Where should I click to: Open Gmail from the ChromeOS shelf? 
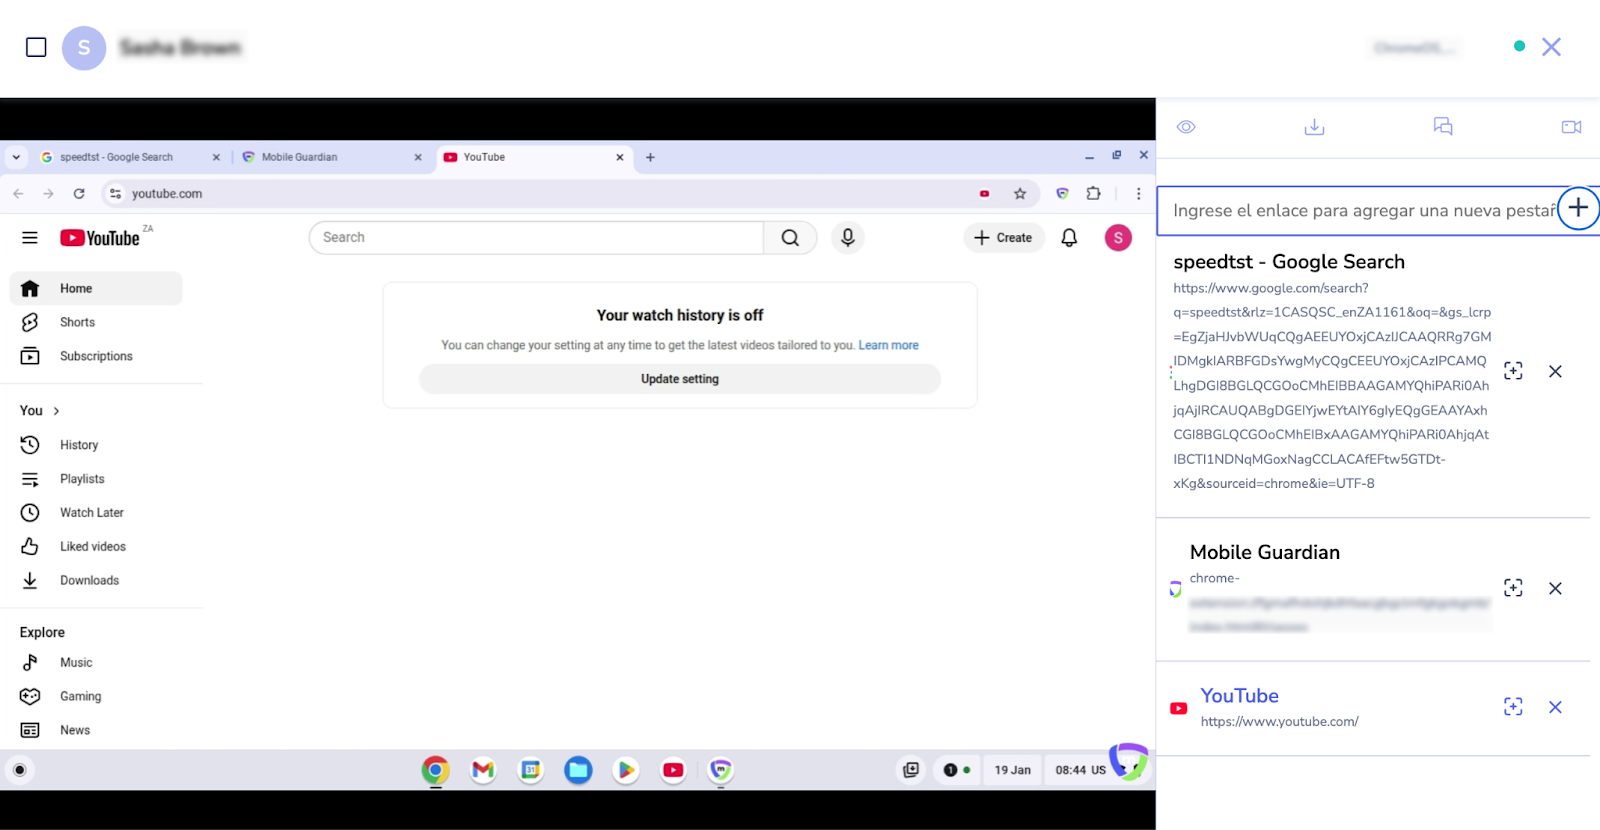click(x=483, y=770)
